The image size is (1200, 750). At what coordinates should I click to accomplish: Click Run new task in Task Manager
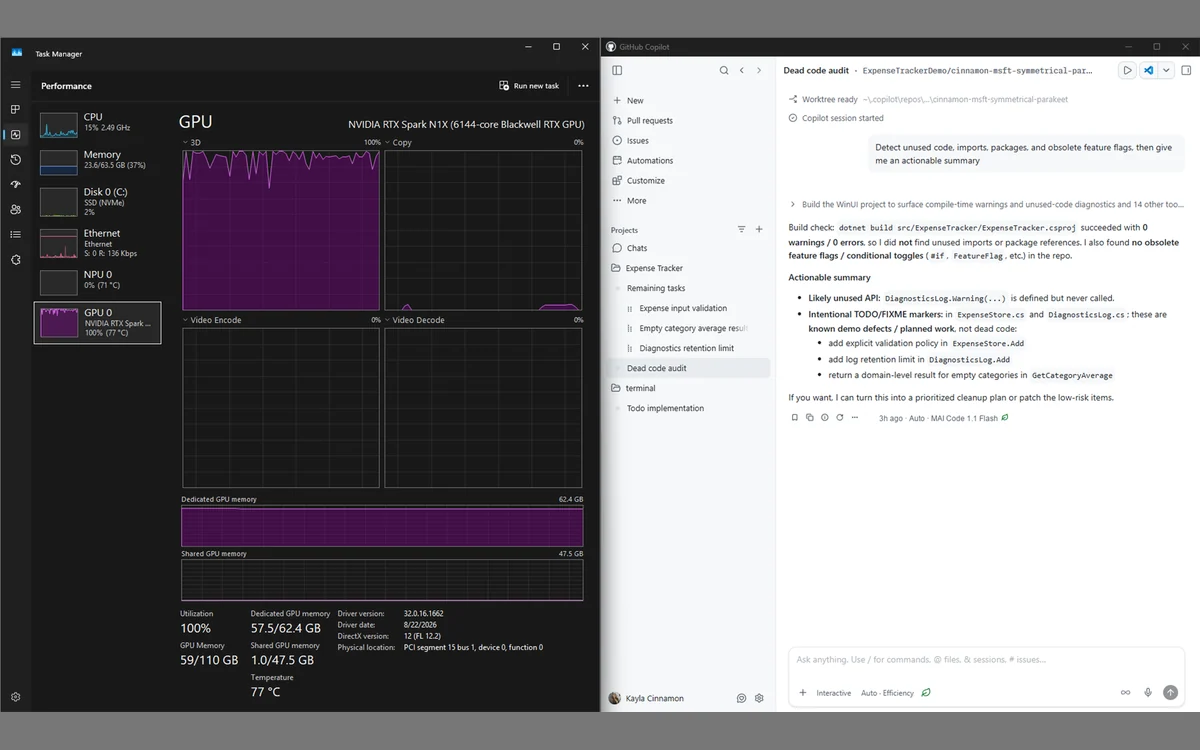pyautogui.click(x=530, y=86)
